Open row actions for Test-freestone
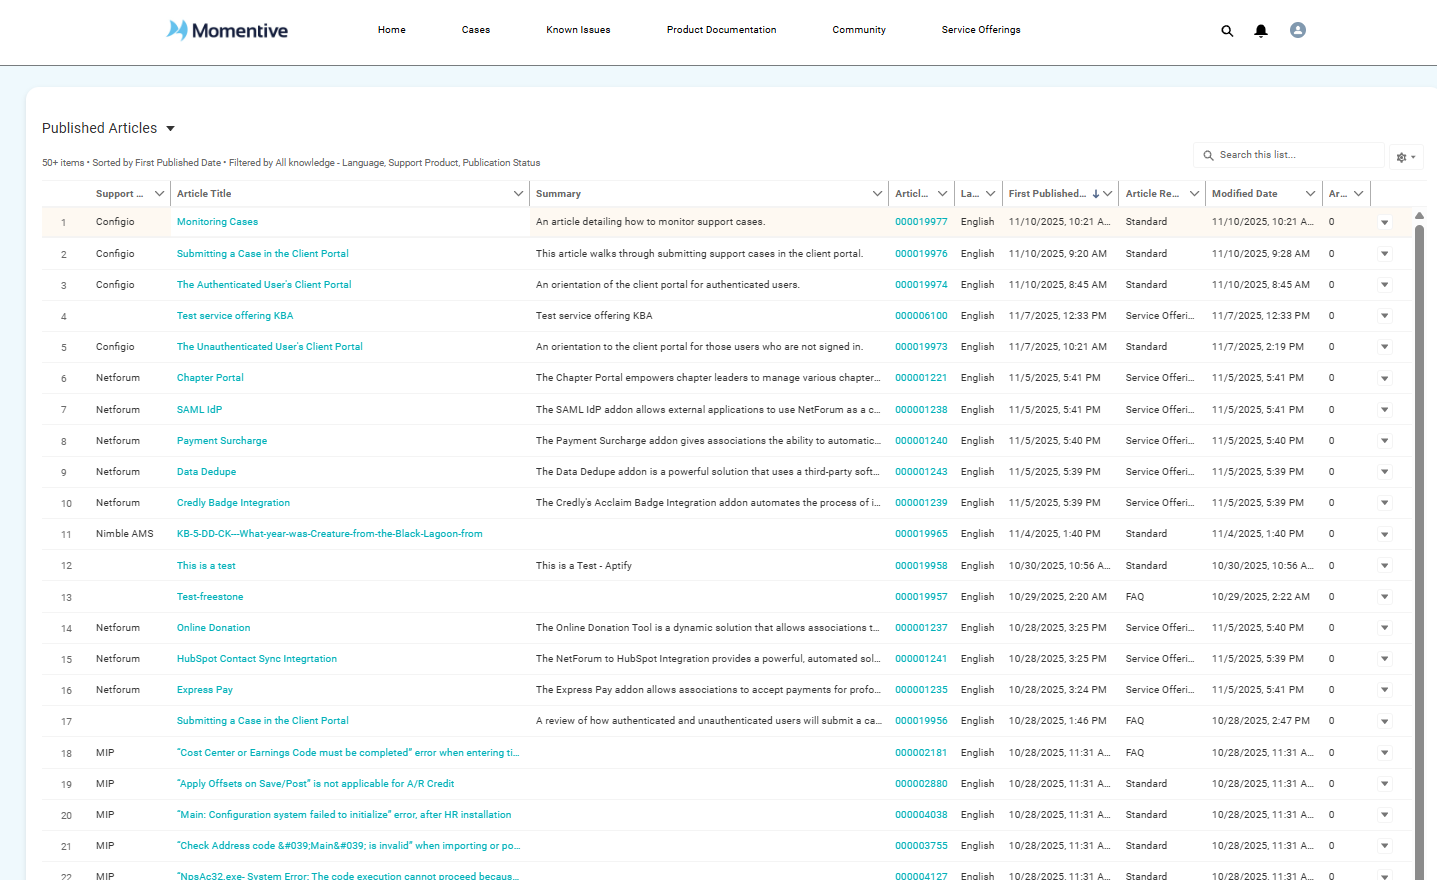The image size is (1437, 880). pos(1385,597)
